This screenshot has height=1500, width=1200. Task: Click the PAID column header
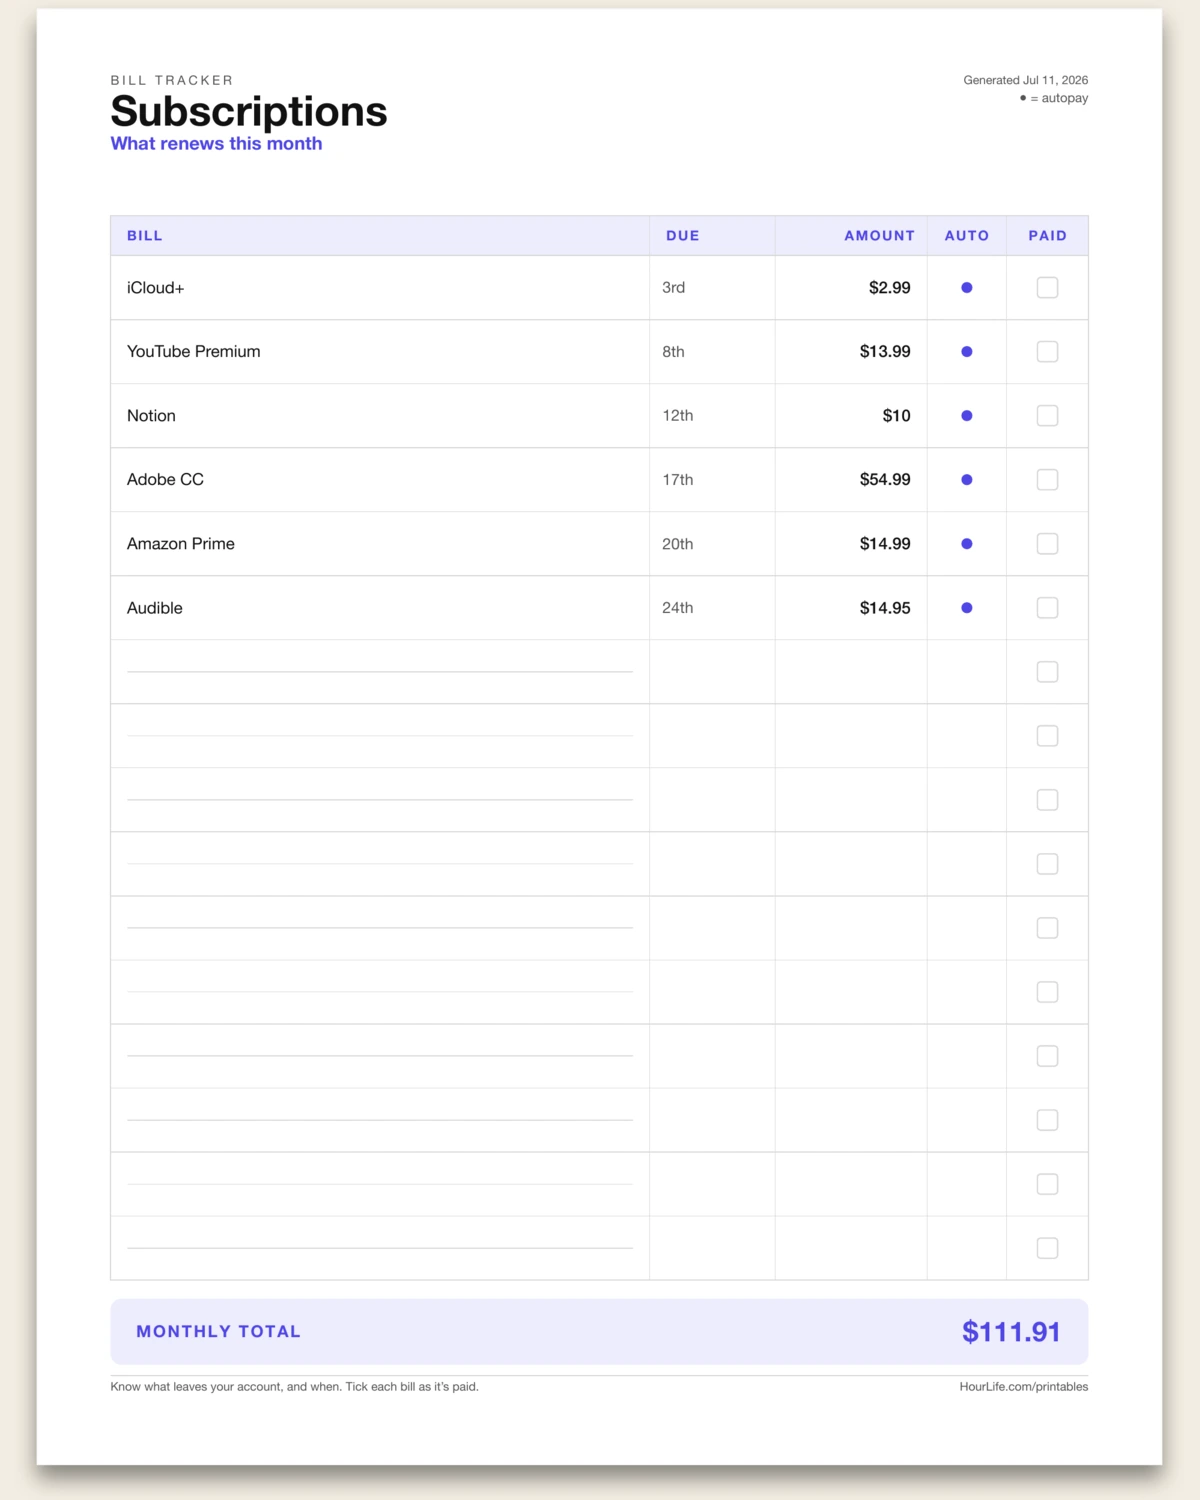click(x=1047, y=236)
